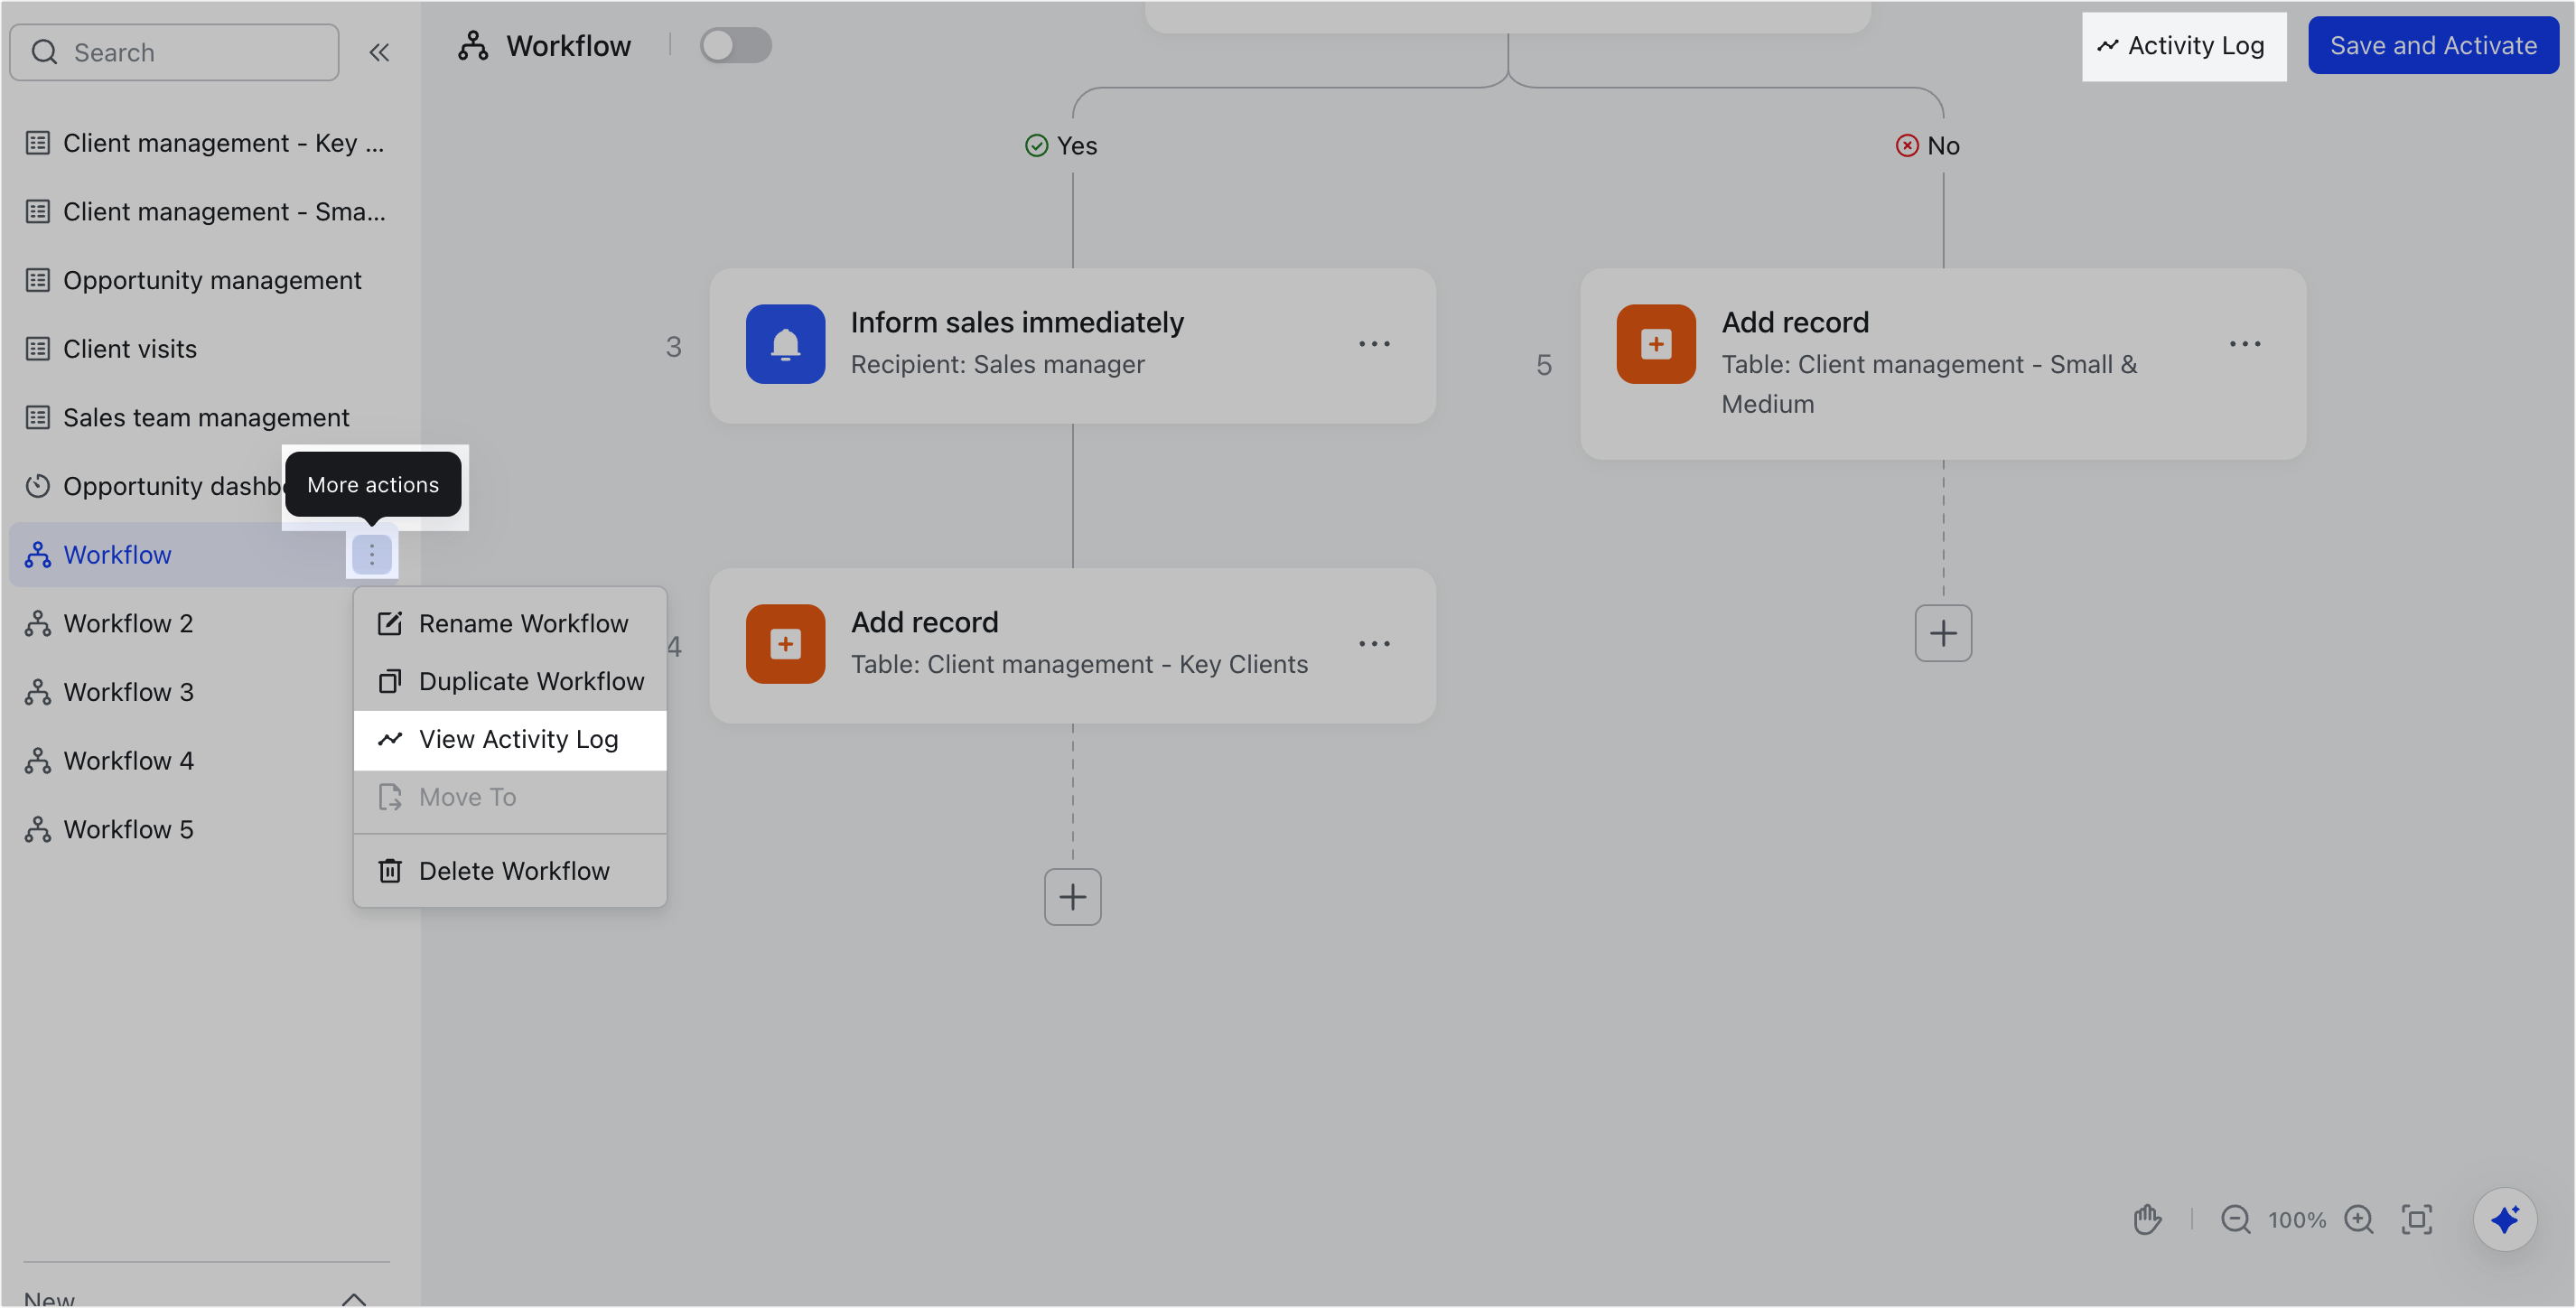Zoom out the workflow canvas
Viewport: 2576px width, 1308px height.
[x=2236, y=1220]
